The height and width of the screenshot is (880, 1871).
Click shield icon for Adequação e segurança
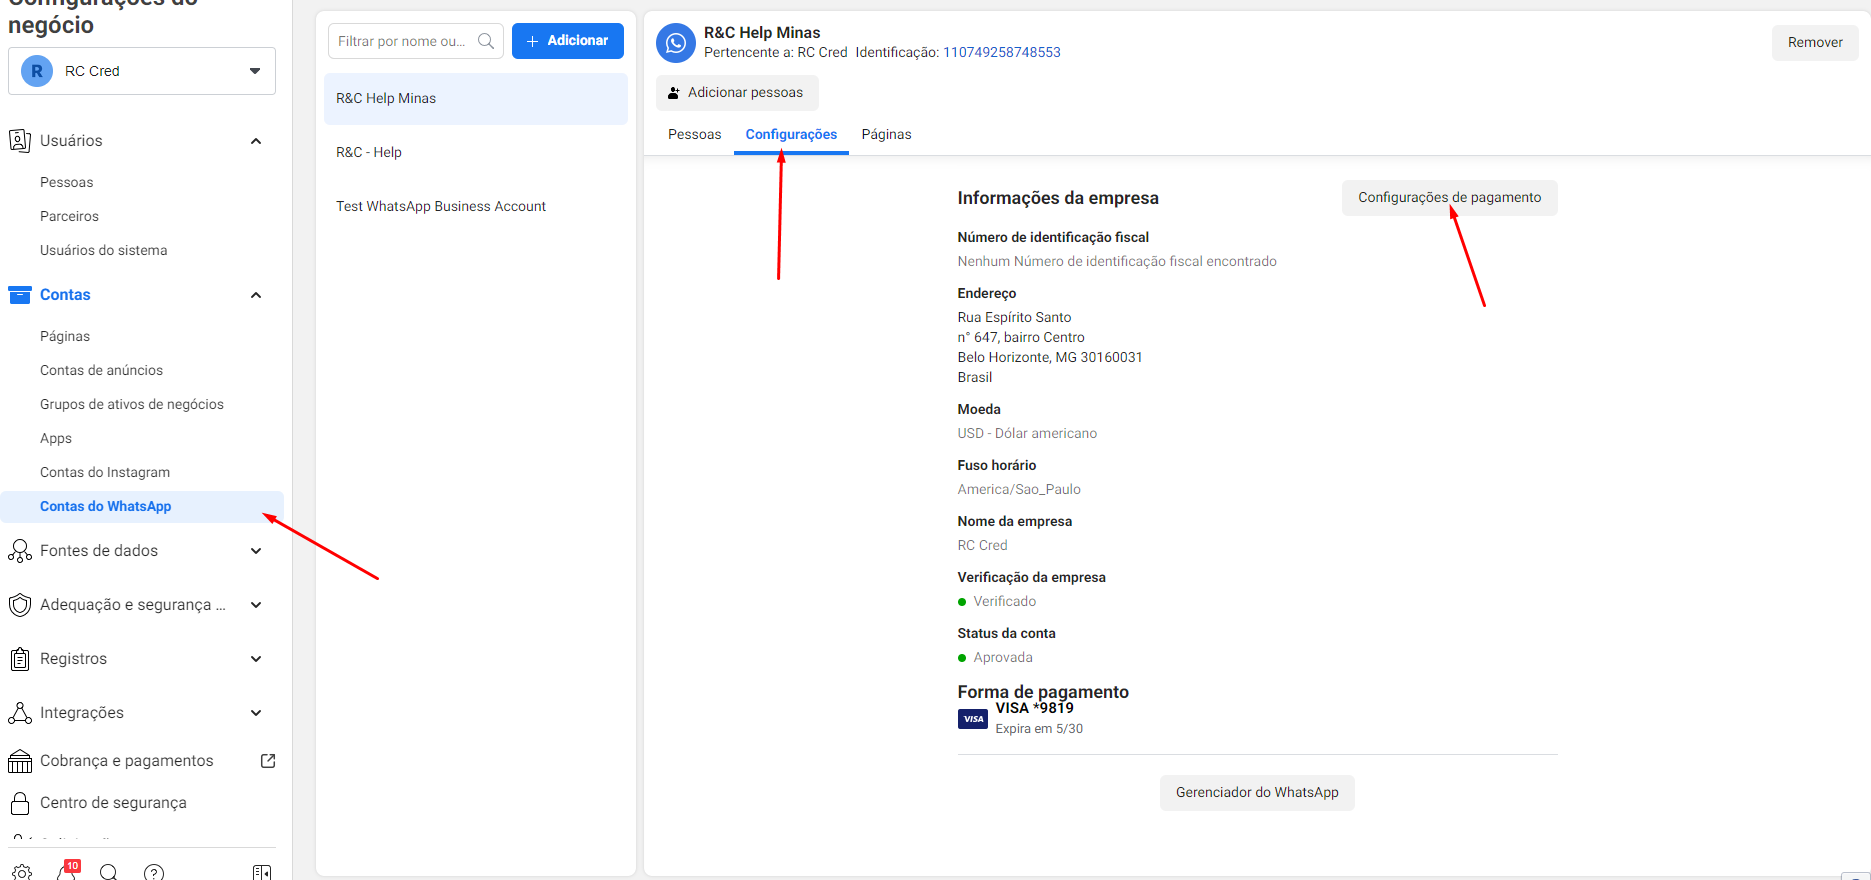pos(20,605)
